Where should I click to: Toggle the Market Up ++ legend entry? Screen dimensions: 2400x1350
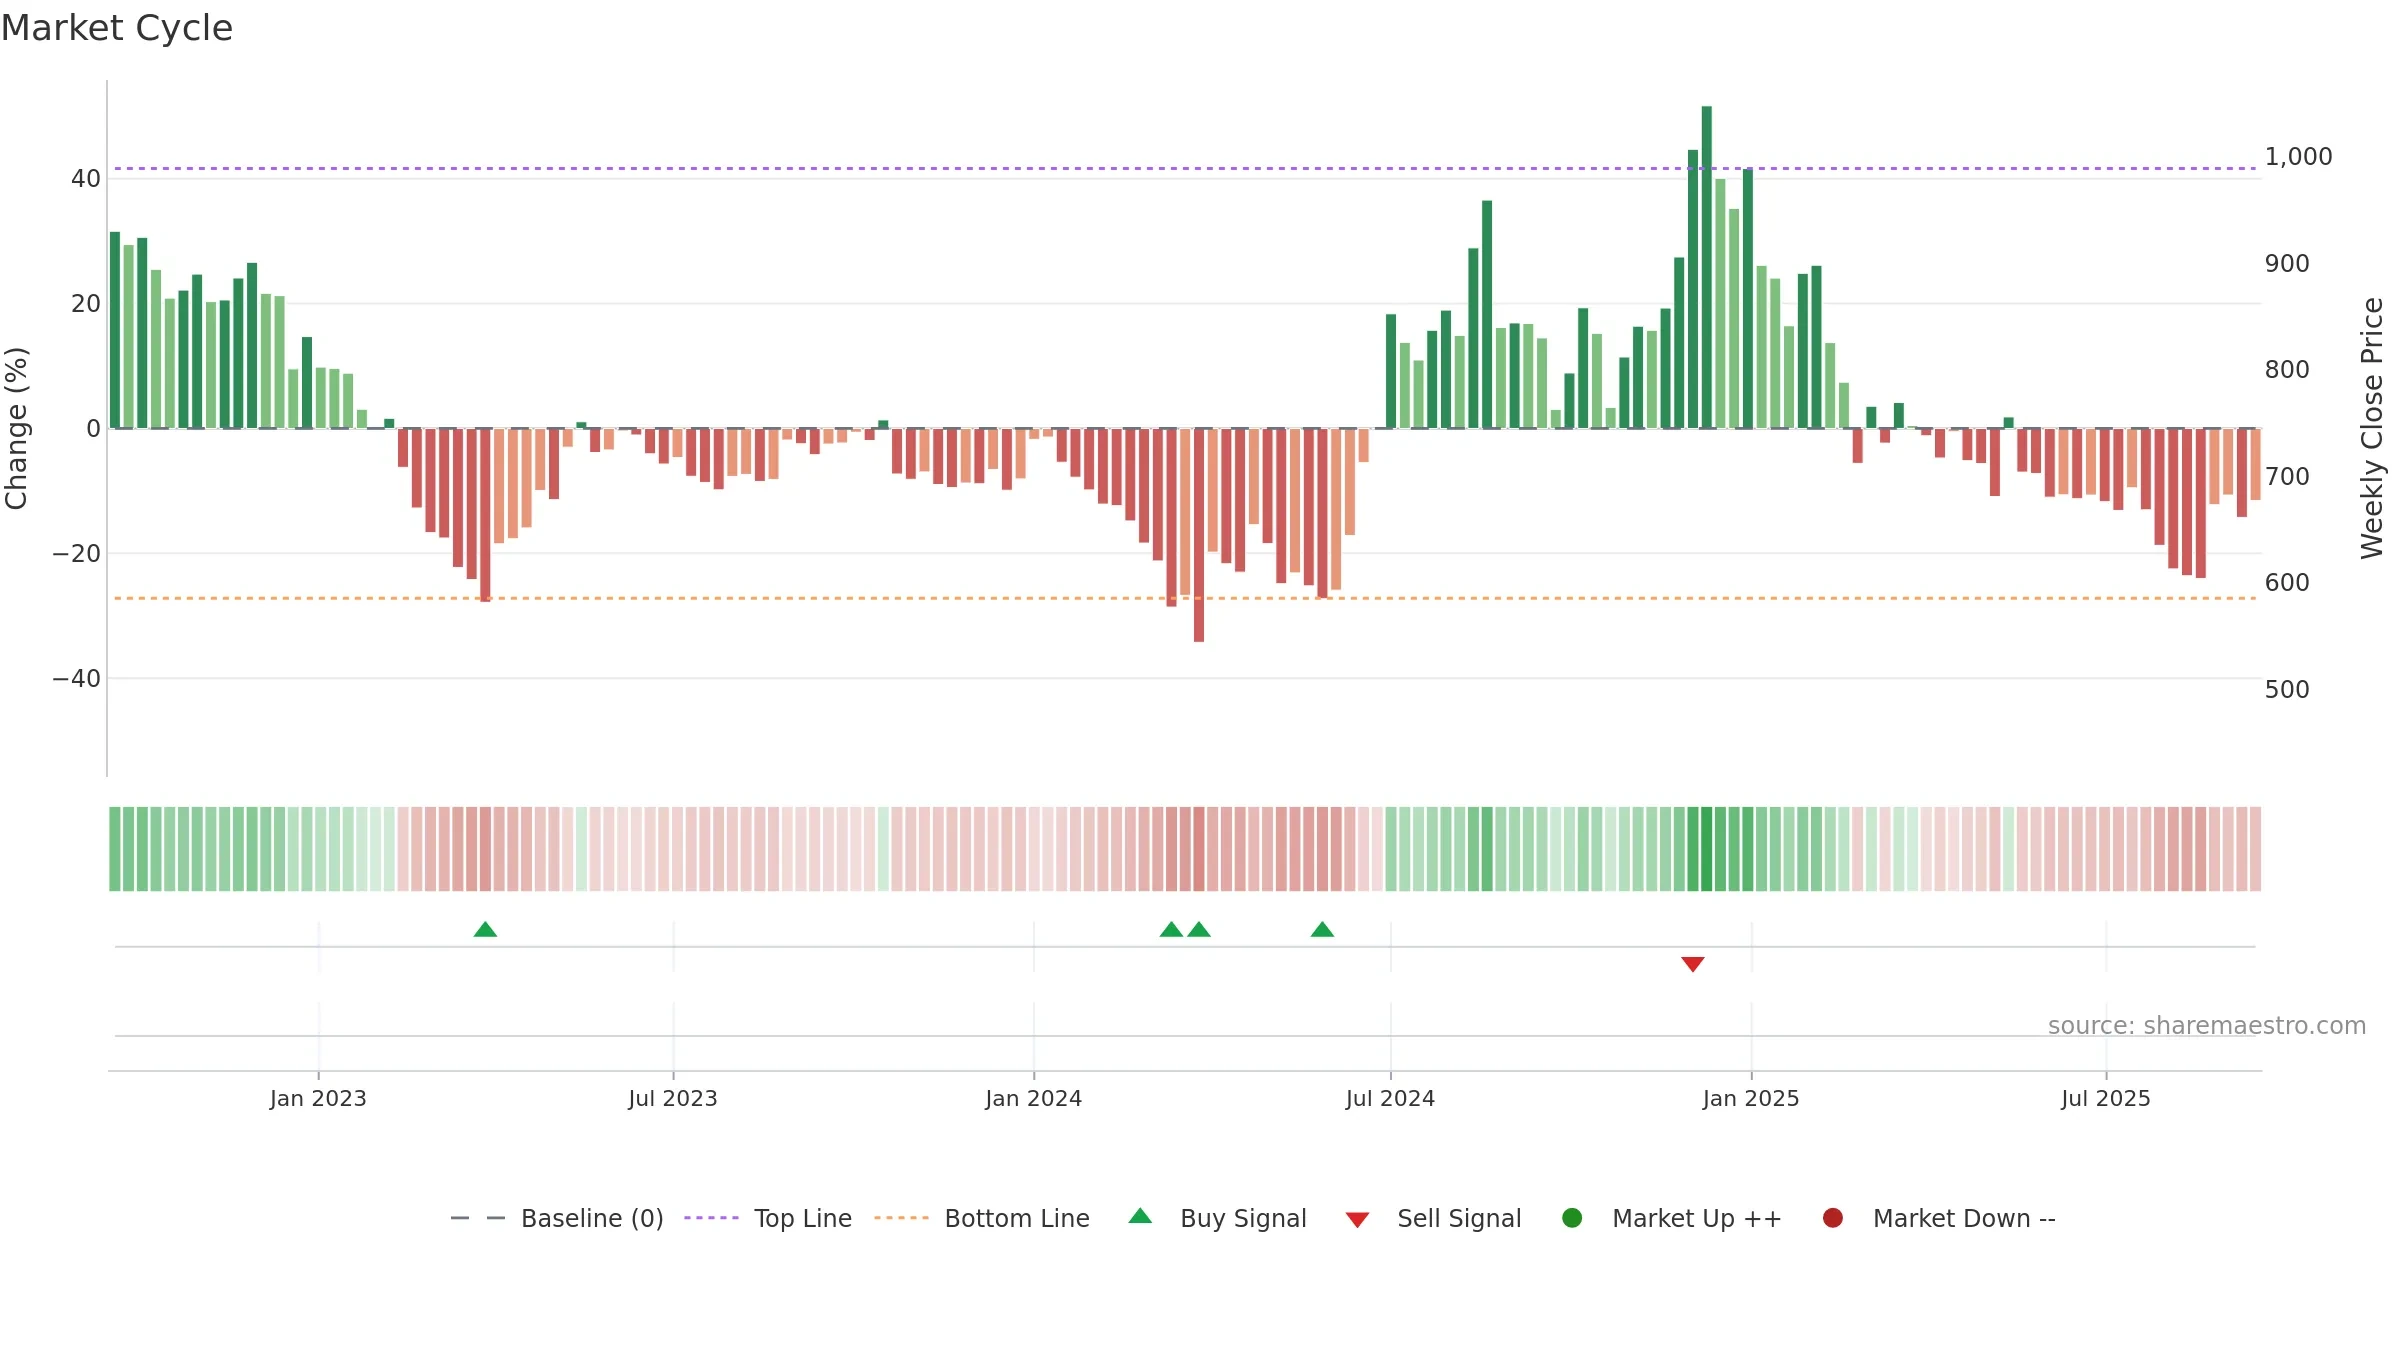[1672, 1218]
